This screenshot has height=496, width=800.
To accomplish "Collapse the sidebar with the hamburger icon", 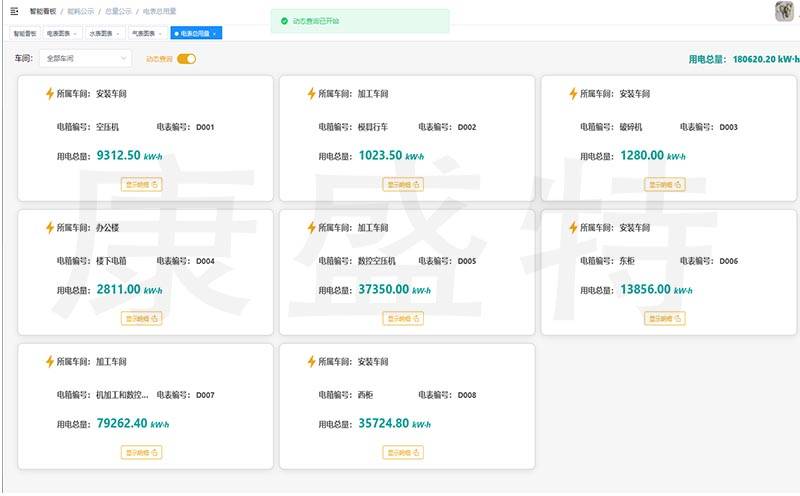I will coord(14,11).
